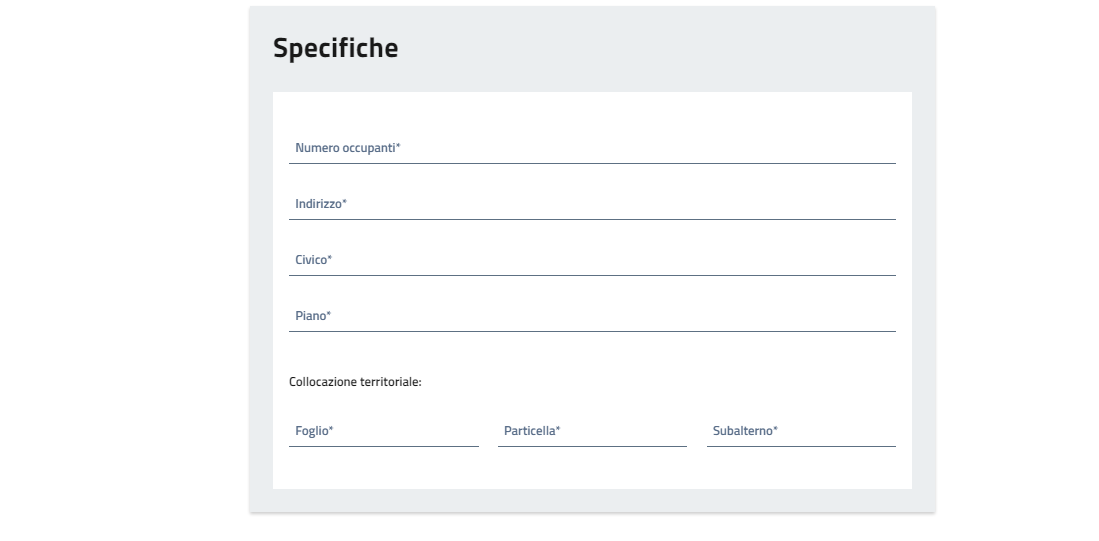
Task: Select the Civico input field
Action: (x=592, y=261)
